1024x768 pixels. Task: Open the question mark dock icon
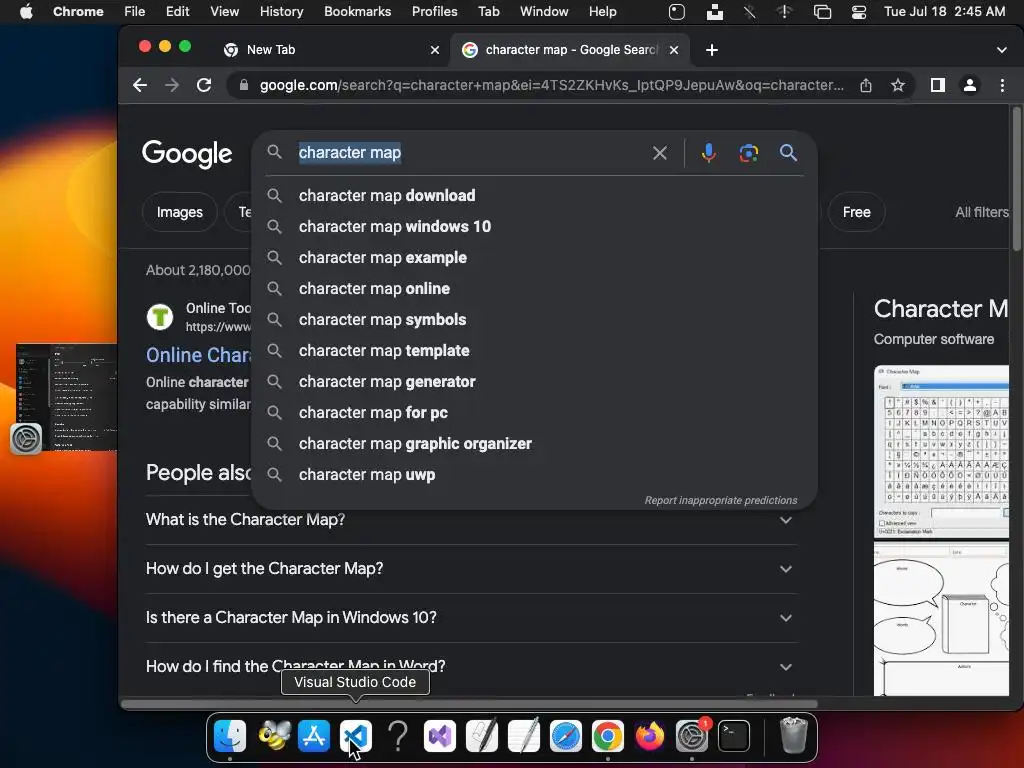coord(398,736)
